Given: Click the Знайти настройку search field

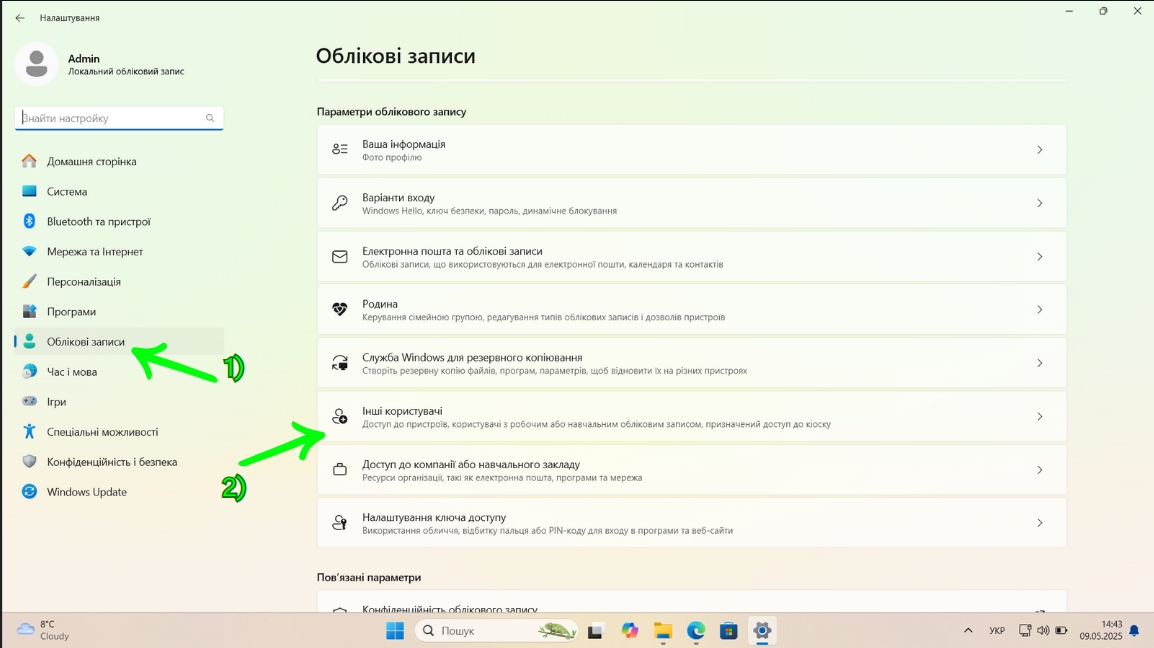Looking at the screenshot, I should pyautogui.click(x=110, y=118).
